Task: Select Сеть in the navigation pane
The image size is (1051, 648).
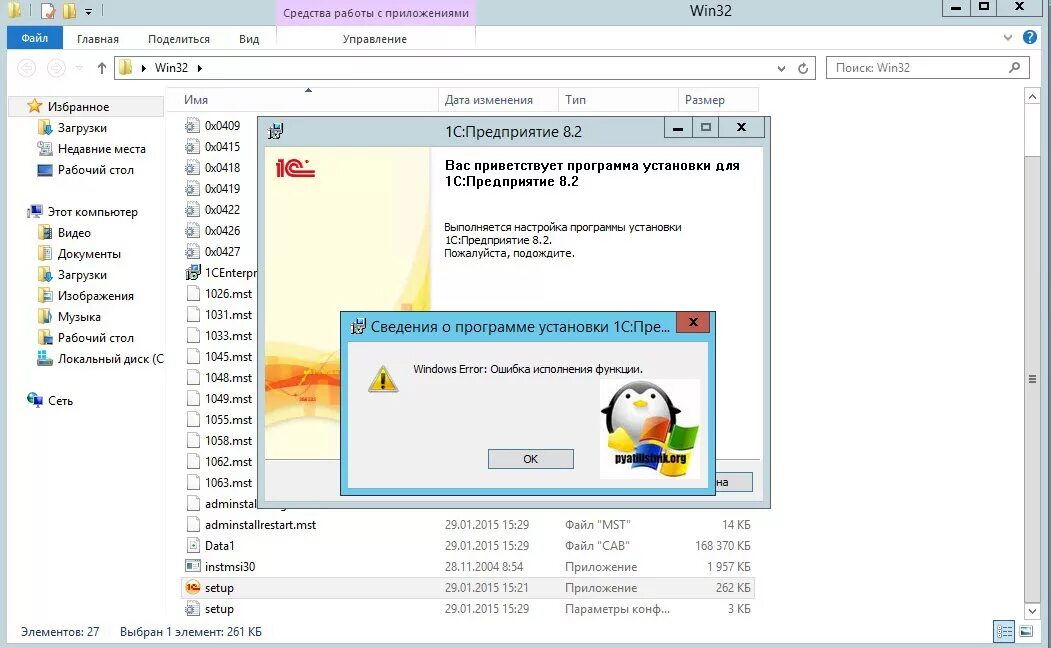Action: 60,401
